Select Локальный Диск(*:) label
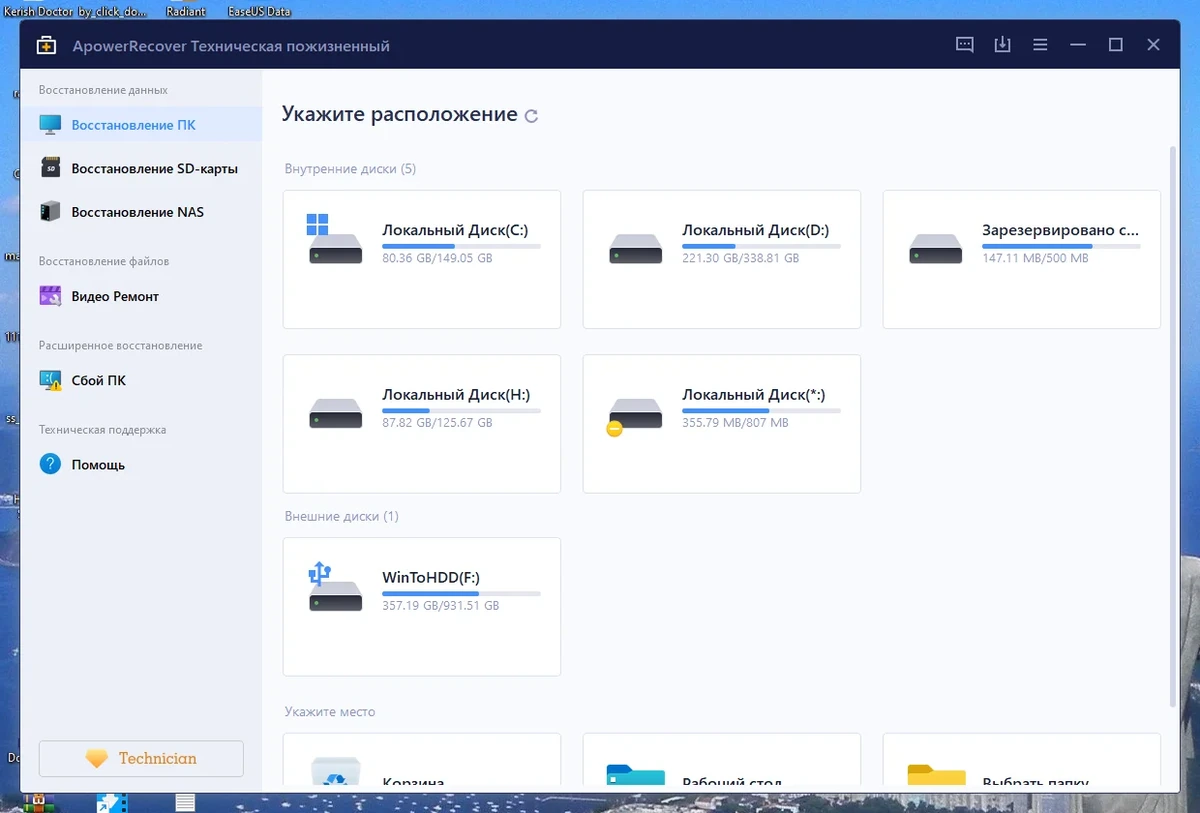Image resolution: width=1200 pixels, height=813 pixels. pyautogui.click(x=754, y=395)
